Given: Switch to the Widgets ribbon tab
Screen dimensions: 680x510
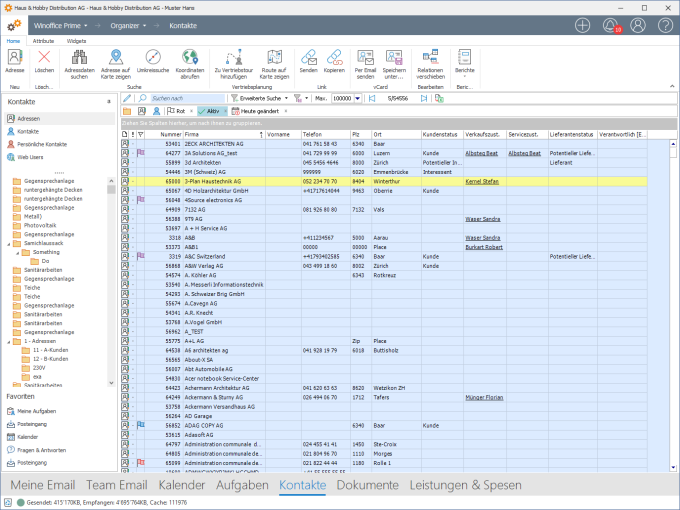Looking at the screenshot, I should point(76,41).
